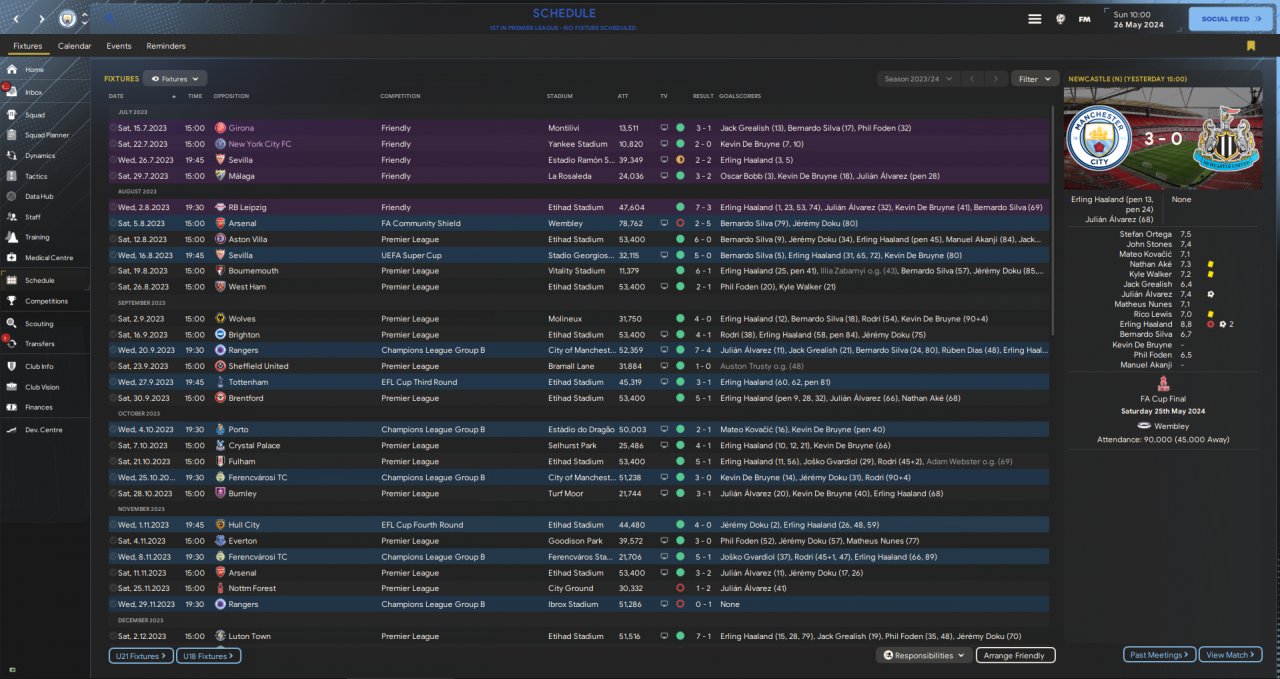Switch to the Calendar tab
This screenshot has height=679, width=1280.
(74, 46)
